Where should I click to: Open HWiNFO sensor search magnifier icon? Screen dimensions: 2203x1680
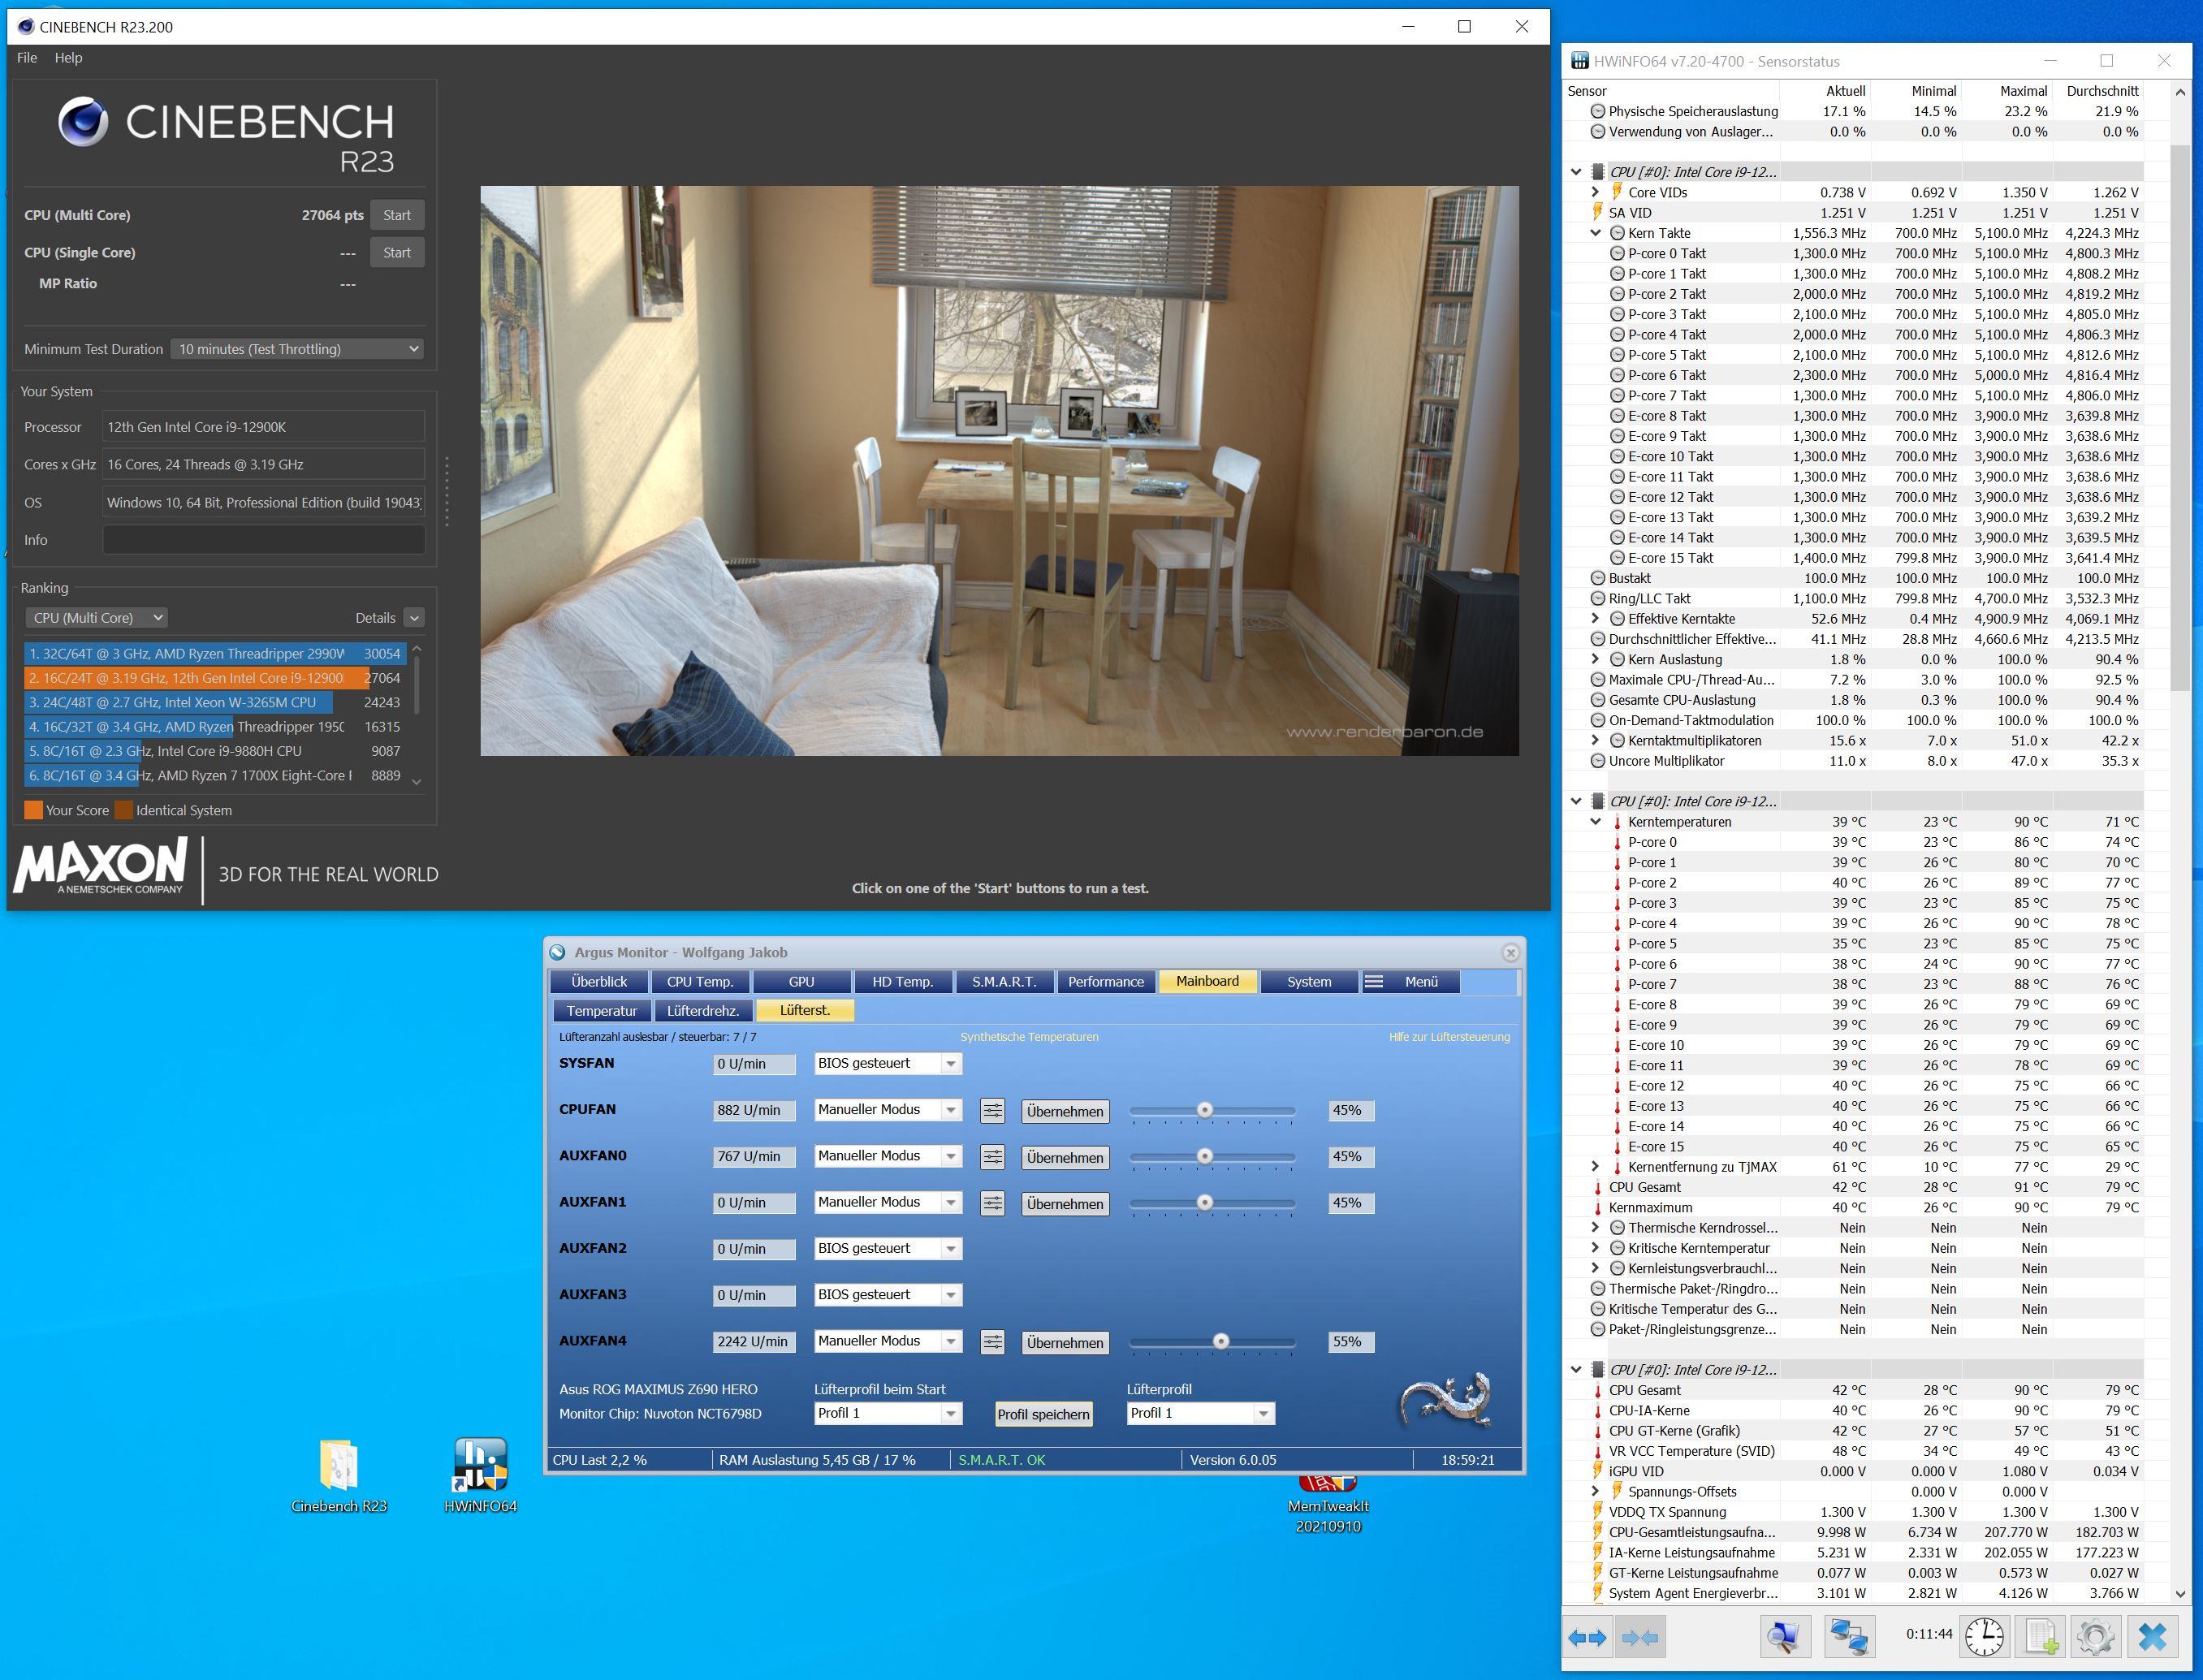(x=1784, y=1638)
